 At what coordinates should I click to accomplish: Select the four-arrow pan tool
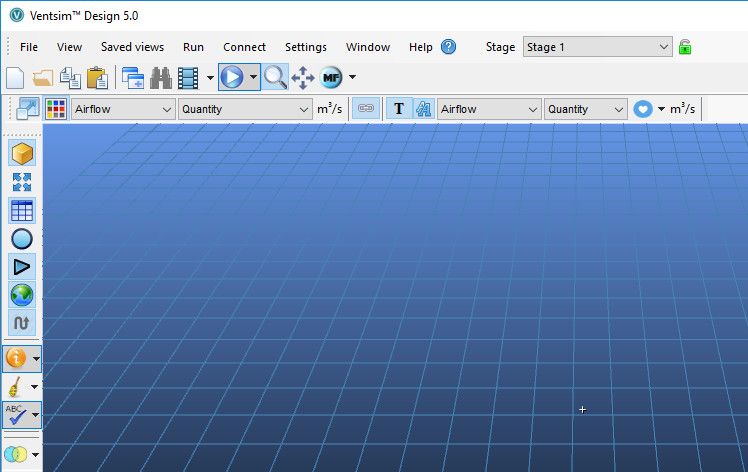point(303,78)
